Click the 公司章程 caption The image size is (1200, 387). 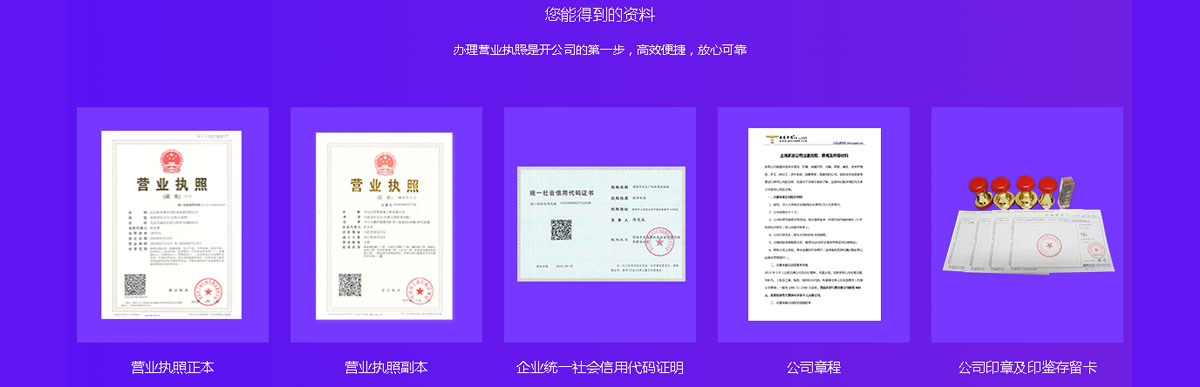[814, 367]
